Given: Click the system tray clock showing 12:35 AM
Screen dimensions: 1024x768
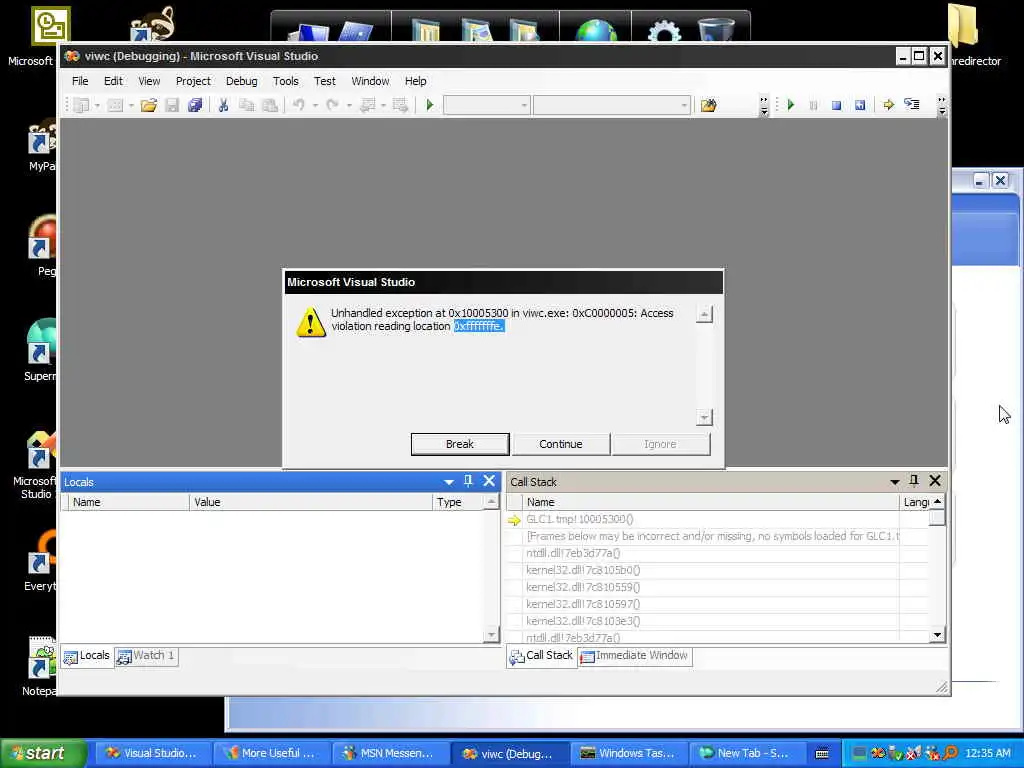Looking at the screenshot, I should point(987,754).
